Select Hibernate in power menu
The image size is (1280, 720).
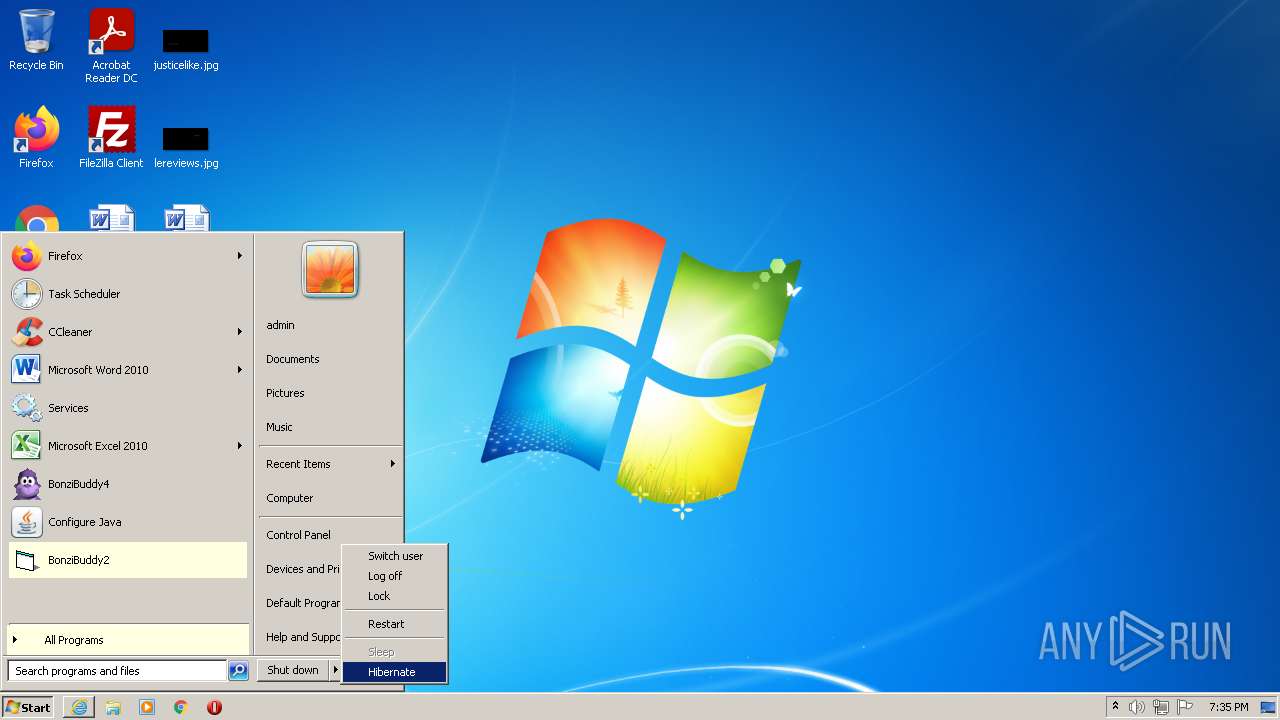(x=394, y=672)
